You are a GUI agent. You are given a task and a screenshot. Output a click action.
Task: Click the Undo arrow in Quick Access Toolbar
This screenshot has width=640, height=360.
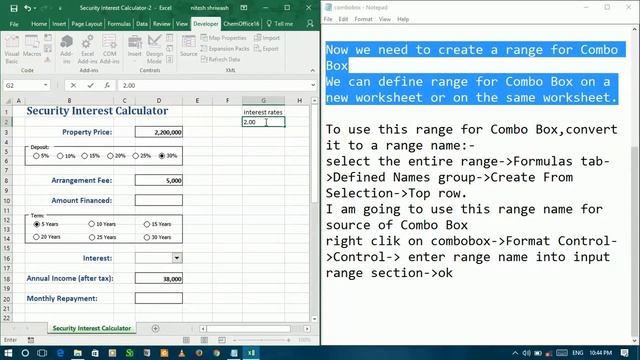[27, 8]
